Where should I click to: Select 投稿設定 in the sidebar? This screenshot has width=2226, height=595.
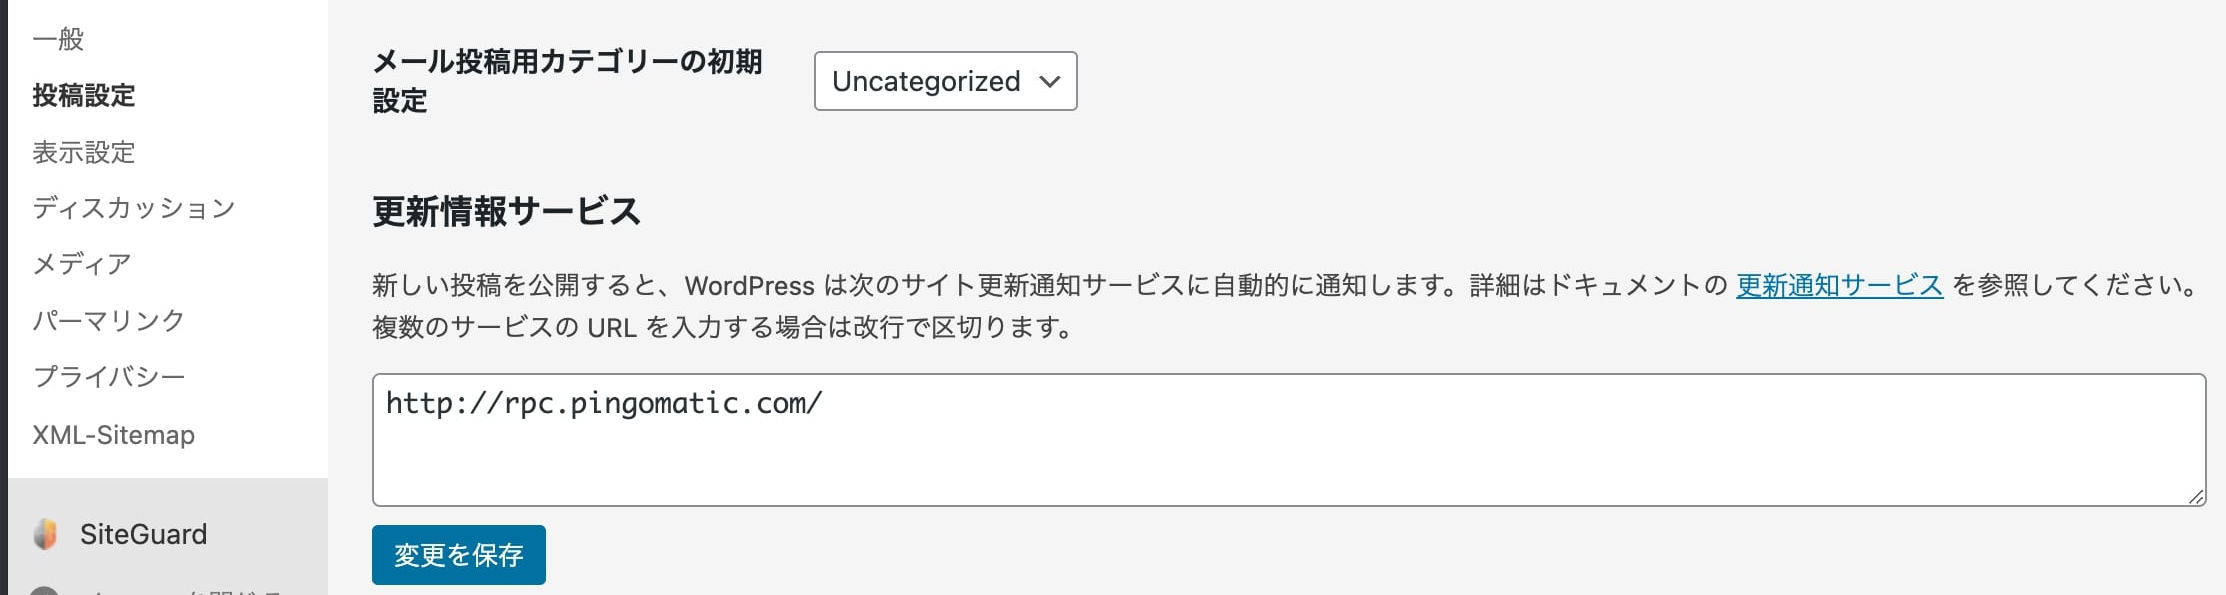coord(84,96)
